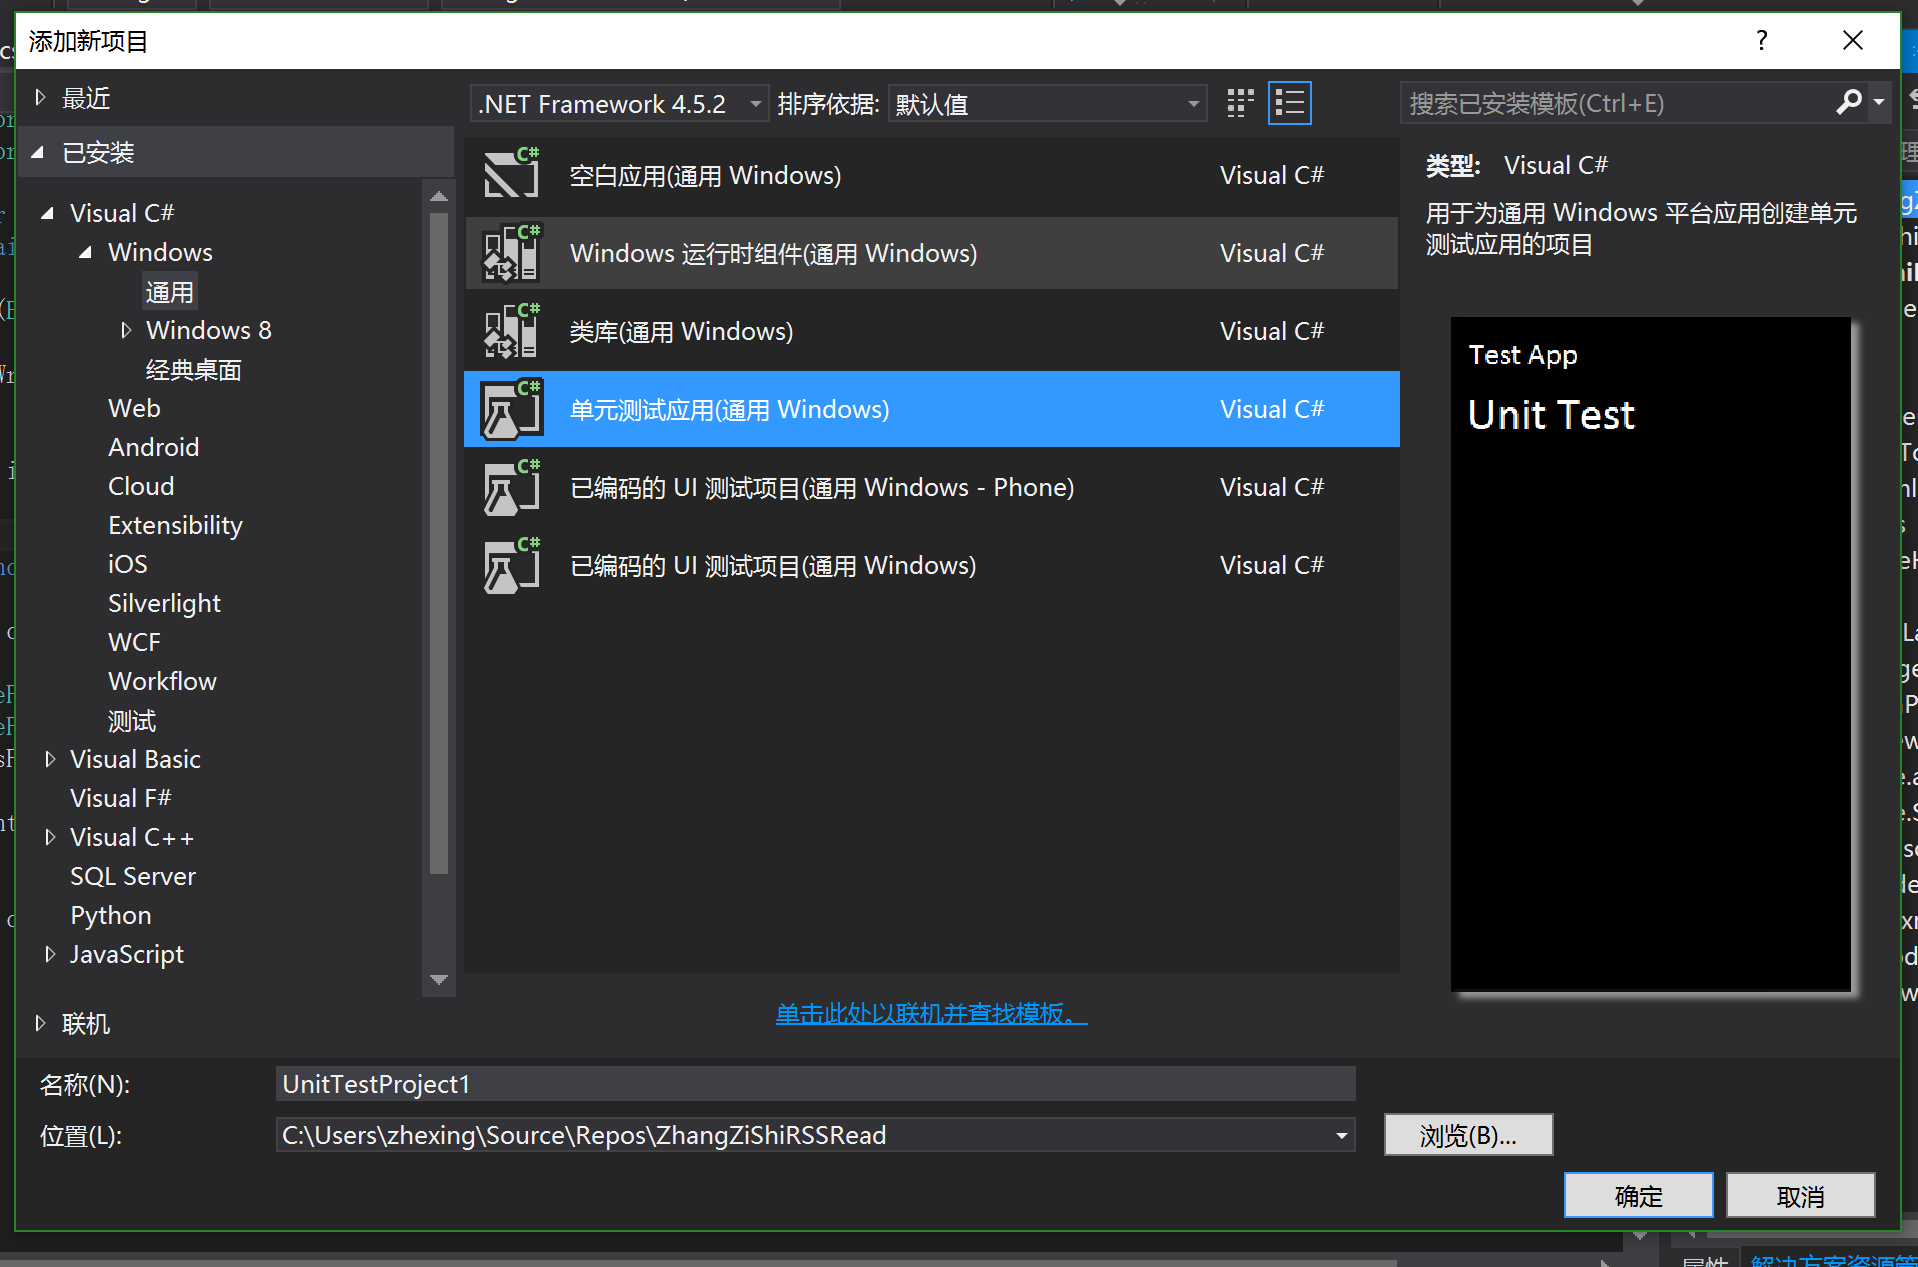Screen dimensions: 1918x1267
Task: Click the project name field UnitTestProject1
Action: tap(815, 1084)
